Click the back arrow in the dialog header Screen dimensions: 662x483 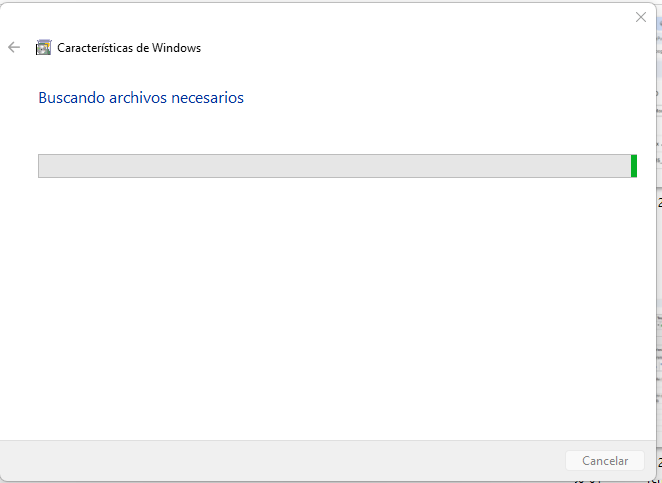pyautogui.click(x=14, y=47)
